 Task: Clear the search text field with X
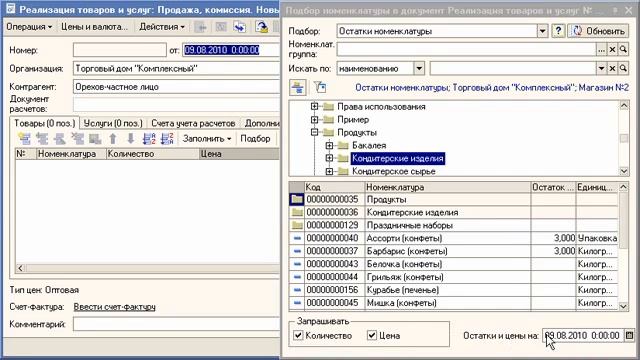(612, 69)
